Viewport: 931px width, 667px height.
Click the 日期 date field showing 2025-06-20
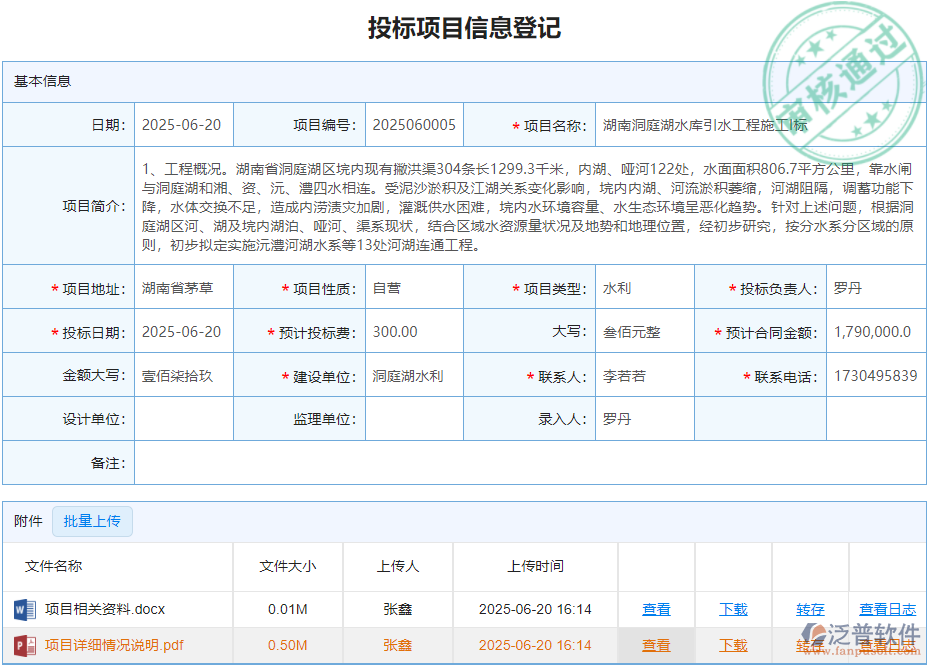tap(183, 124)
